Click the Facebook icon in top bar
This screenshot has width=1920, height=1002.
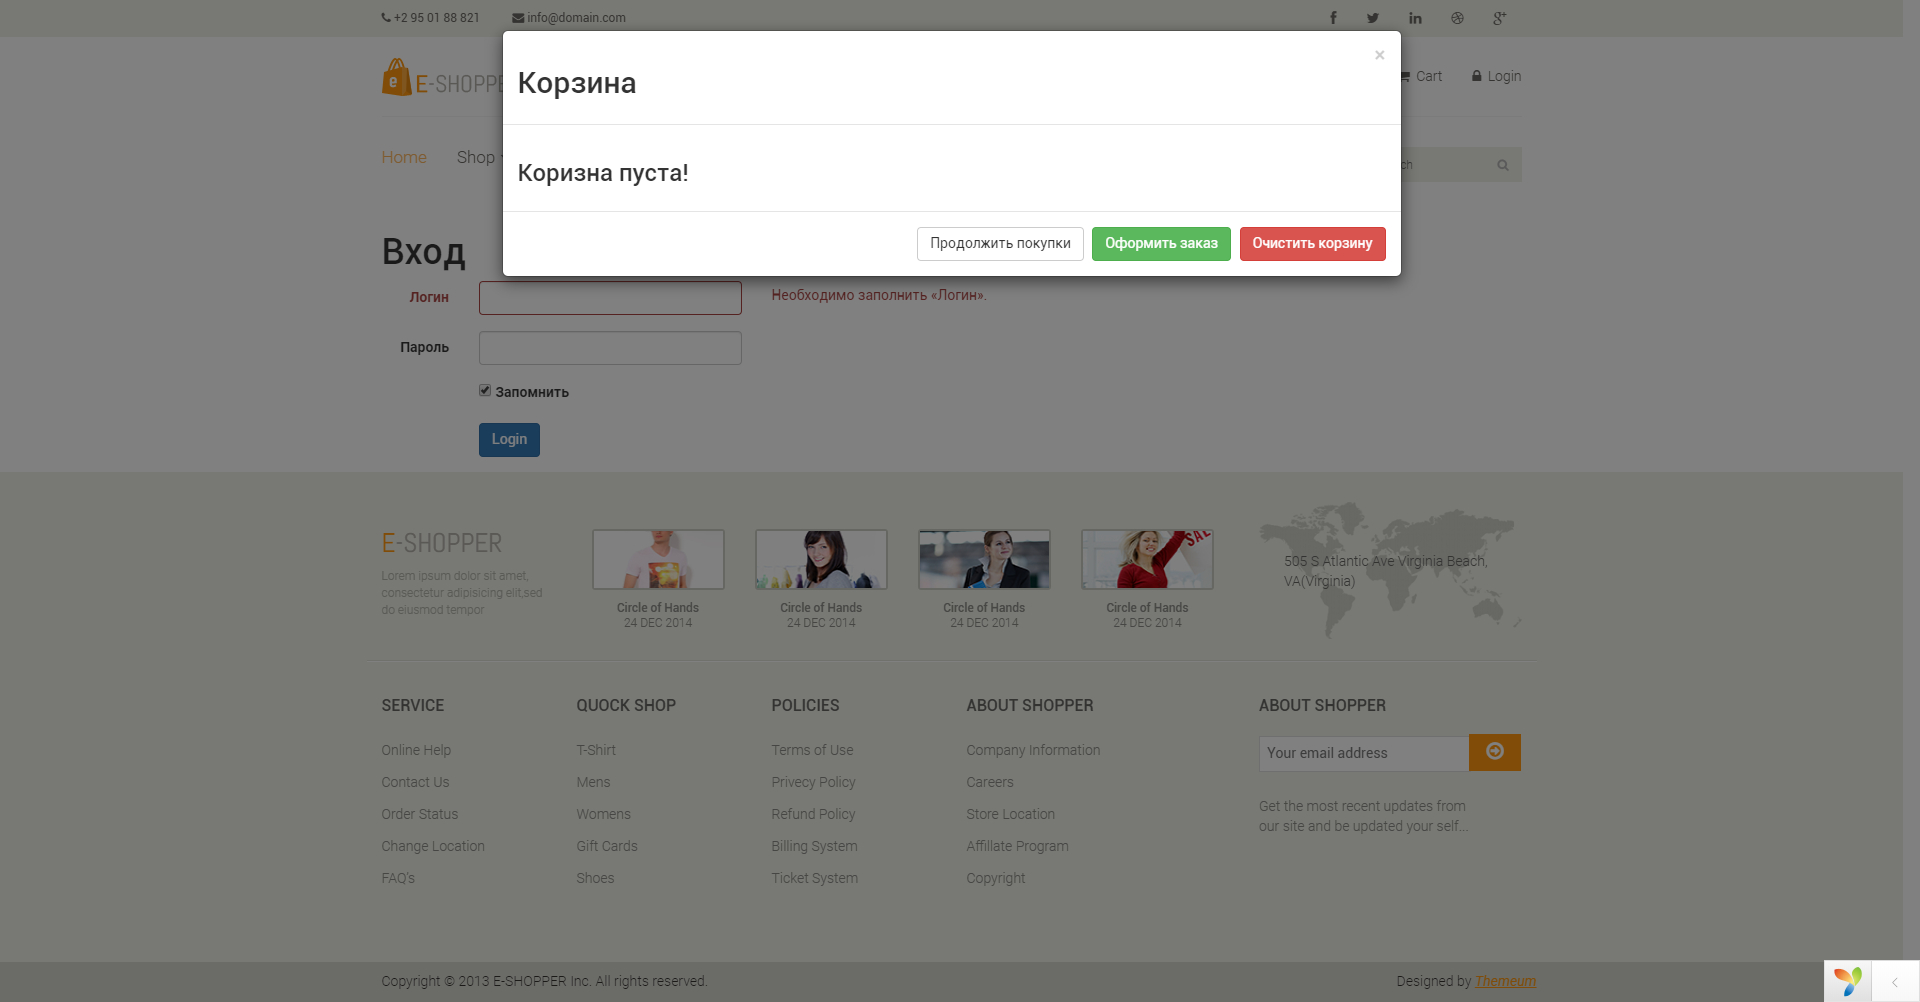click(1333, 18)
